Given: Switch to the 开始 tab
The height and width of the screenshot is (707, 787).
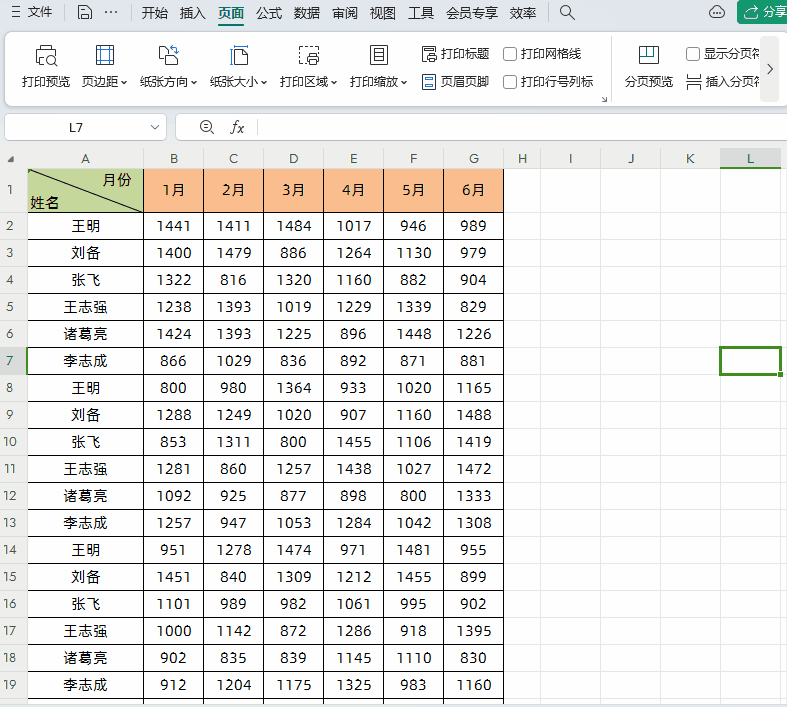Looking at the screenshot, I should [154, 13].
